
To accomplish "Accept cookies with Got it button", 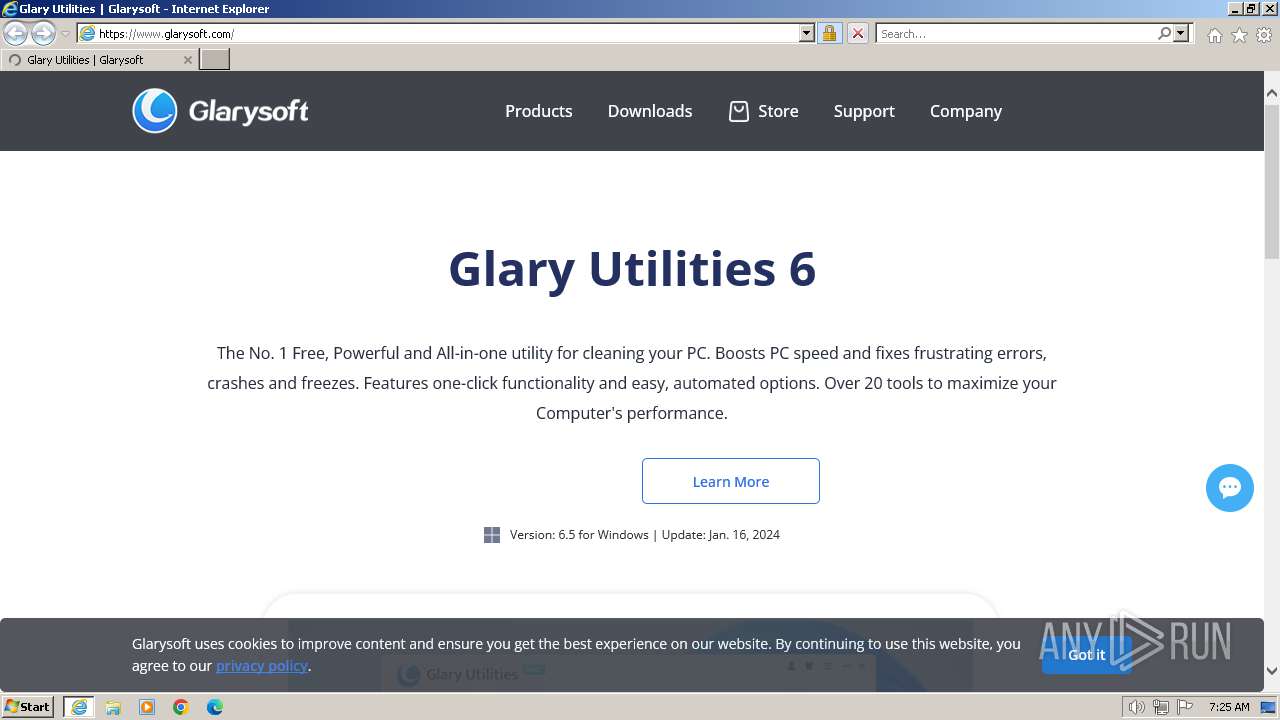I will point(1087,655).
